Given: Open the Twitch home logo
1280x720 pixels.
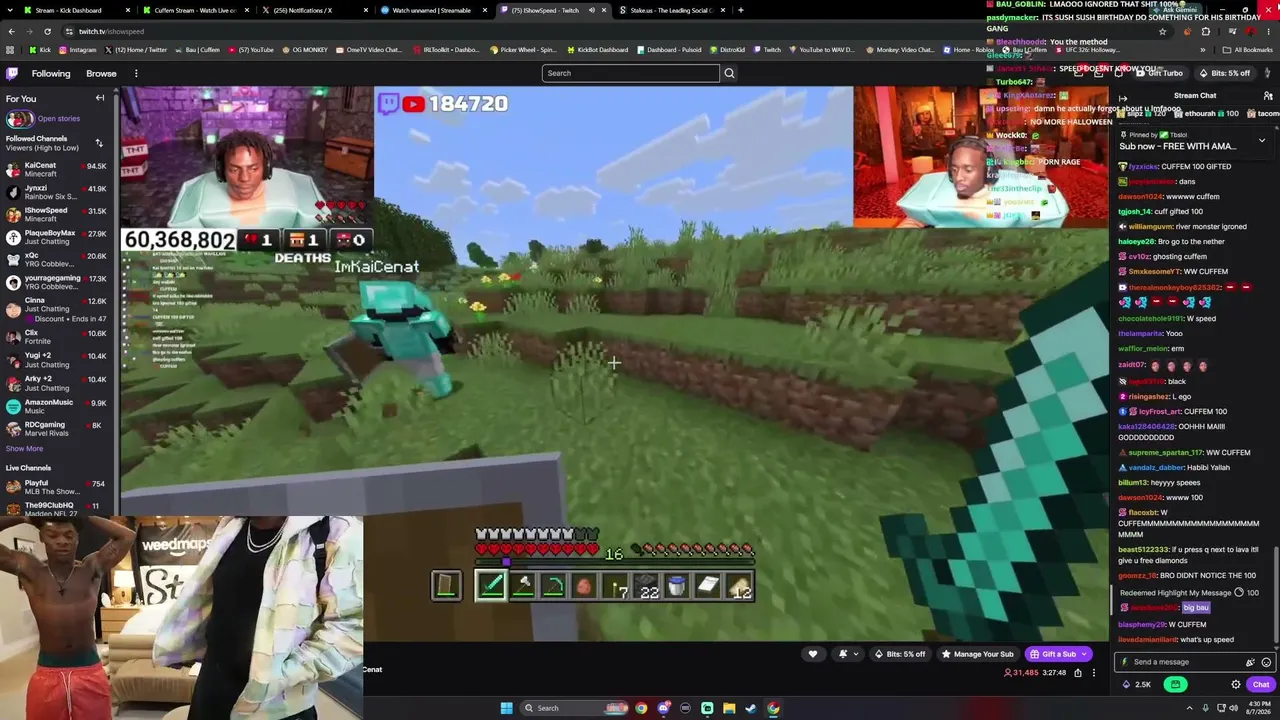Looking at the screenshot, I should pyautogui.click(x=12, y=73).
